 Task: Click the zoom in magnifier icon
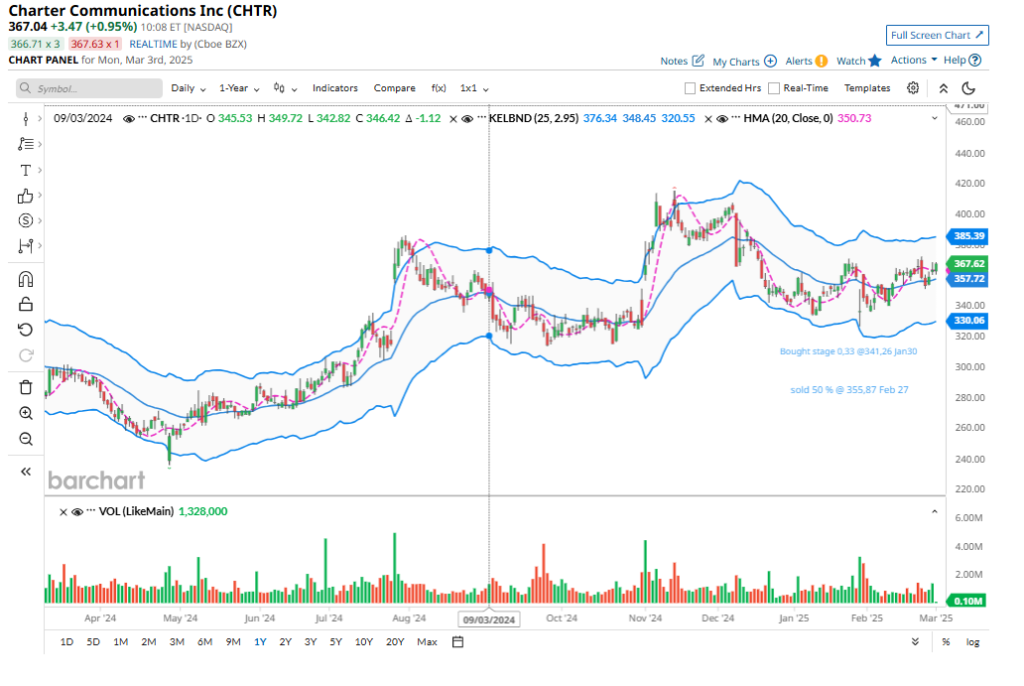click(x=26, y=413)
